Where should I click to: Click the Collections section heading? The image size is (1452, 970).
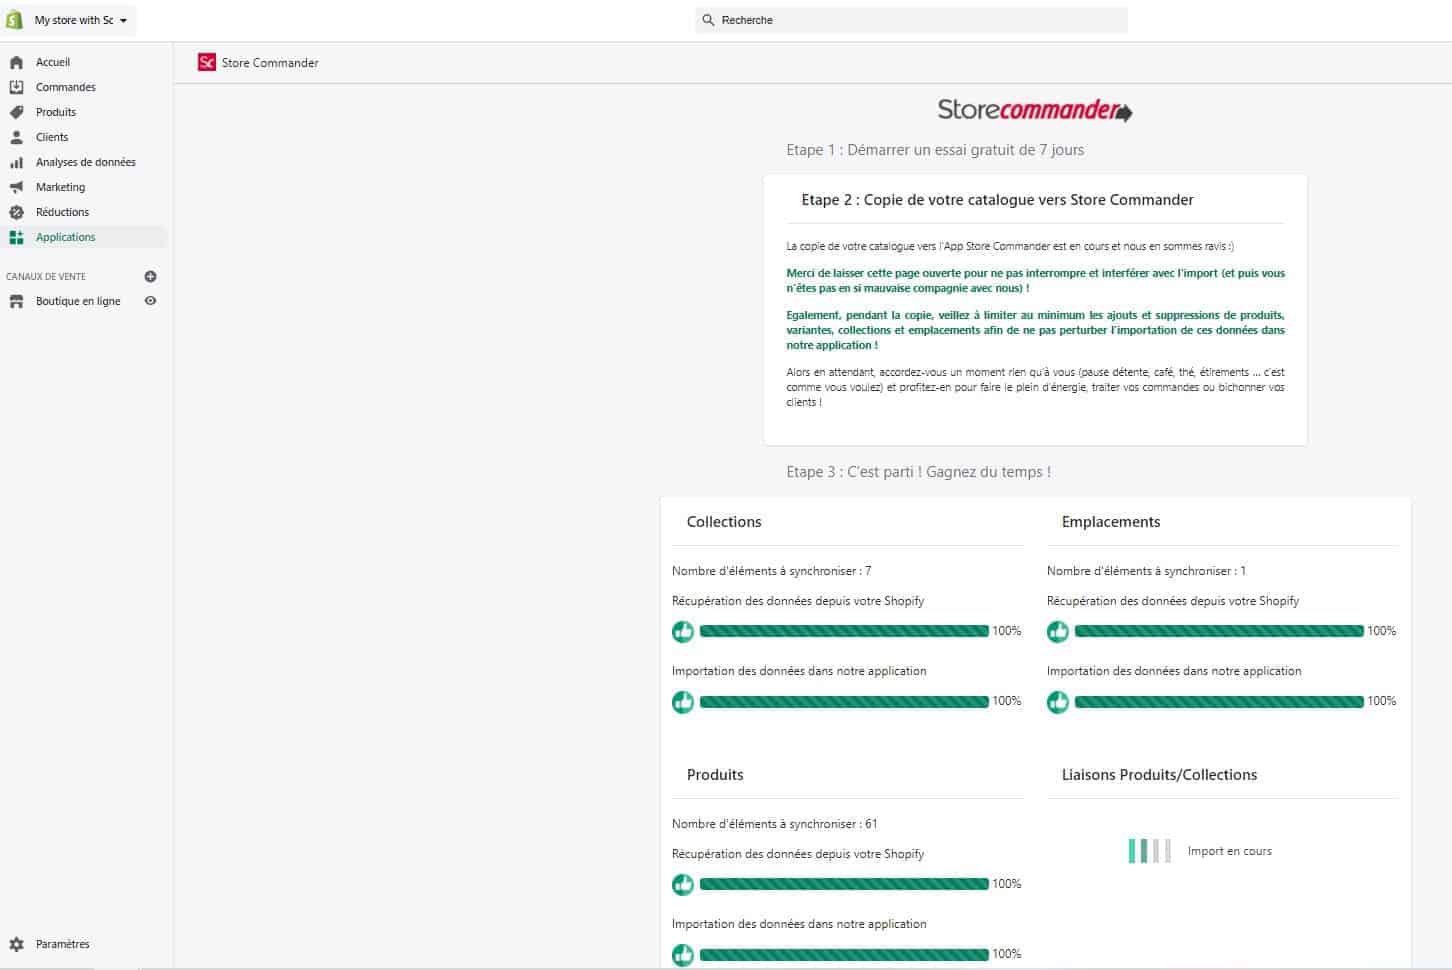tap(724, 522)
